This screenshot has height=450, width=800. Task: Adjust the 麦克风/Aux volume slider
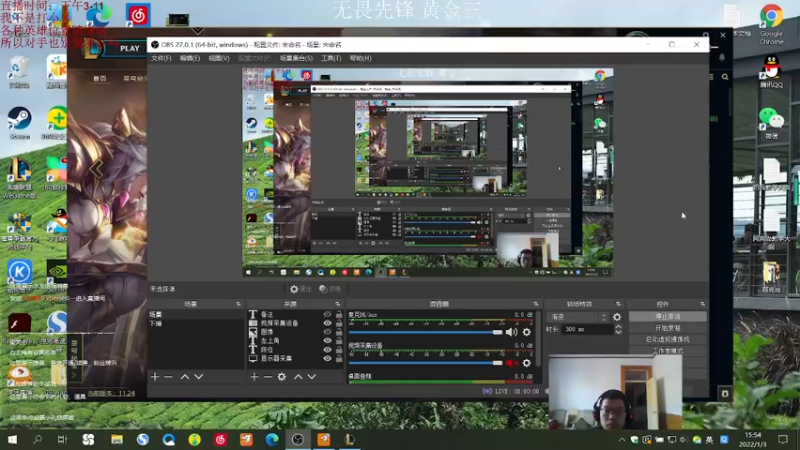pos(426,332)
